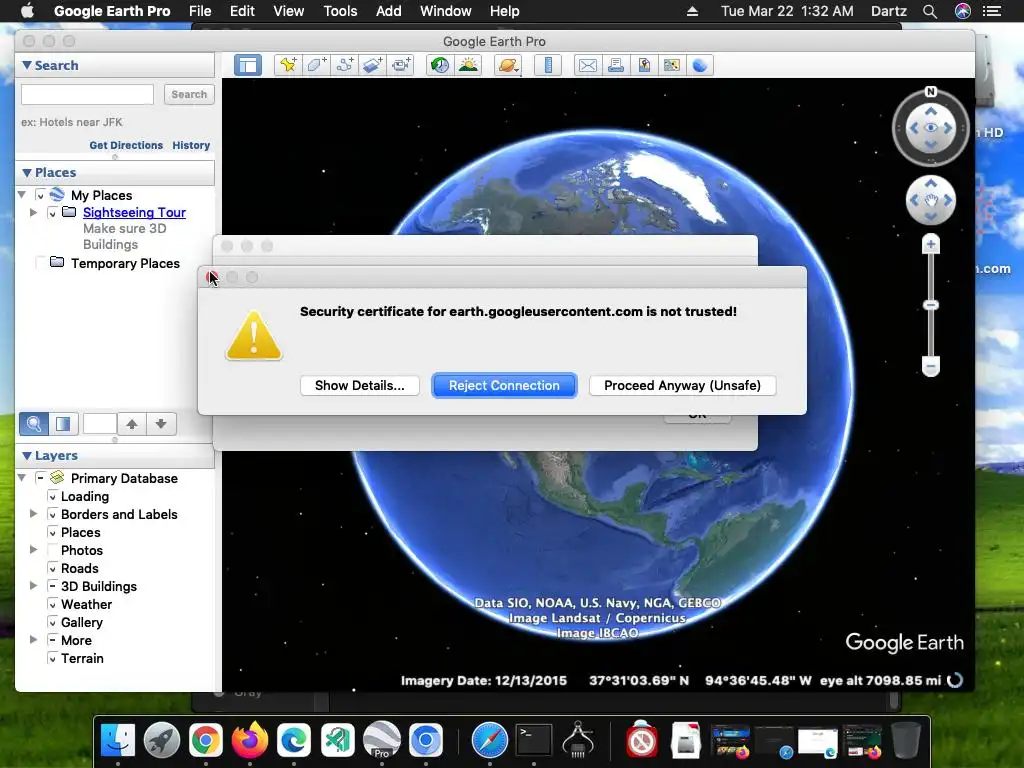
Task: Toggle the Places layer checkbox
Action: click(52, 533)
